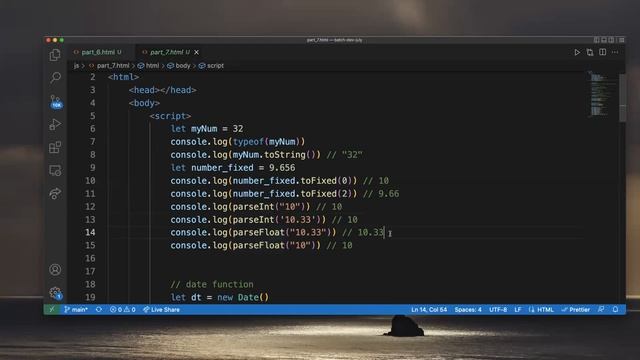
Task: Open the Search view in activity bar
Action: point(56,77)
